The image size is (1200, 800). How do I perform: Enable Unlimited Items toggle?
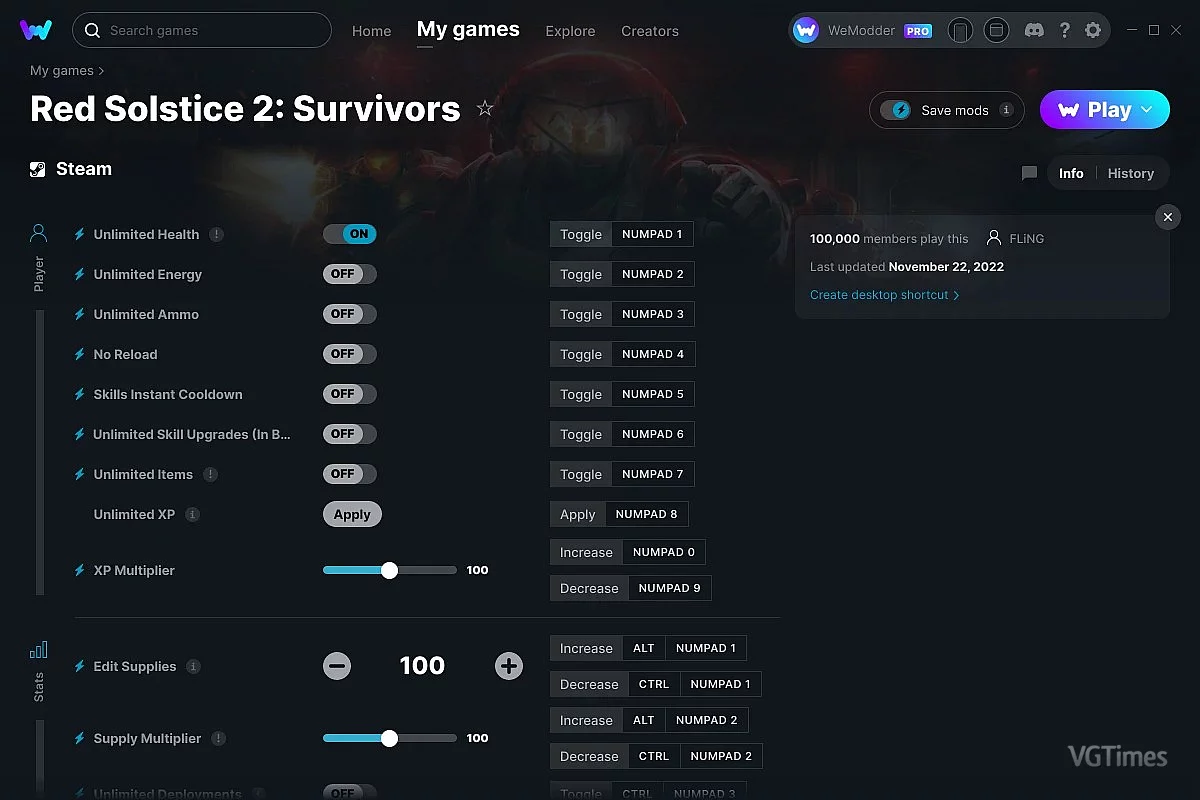(x=350, y=474)
